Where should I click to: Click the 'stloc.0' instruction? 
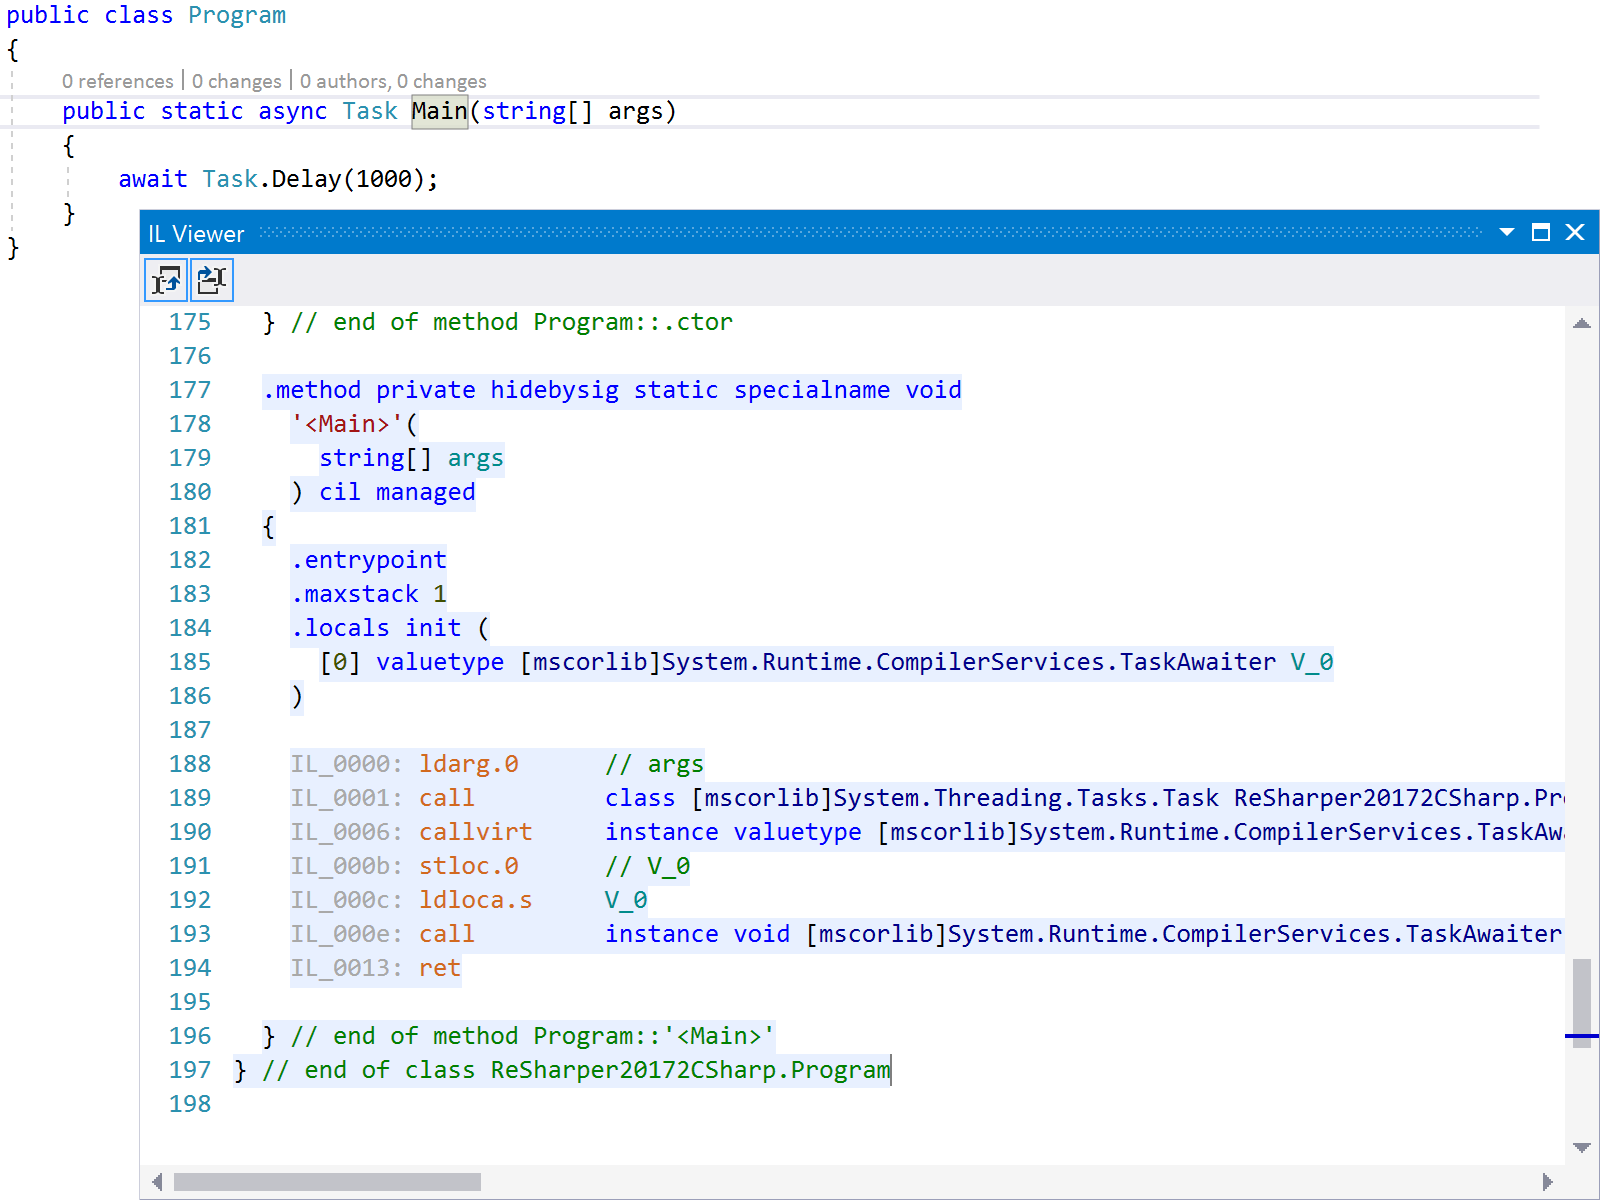coord(469,866)
